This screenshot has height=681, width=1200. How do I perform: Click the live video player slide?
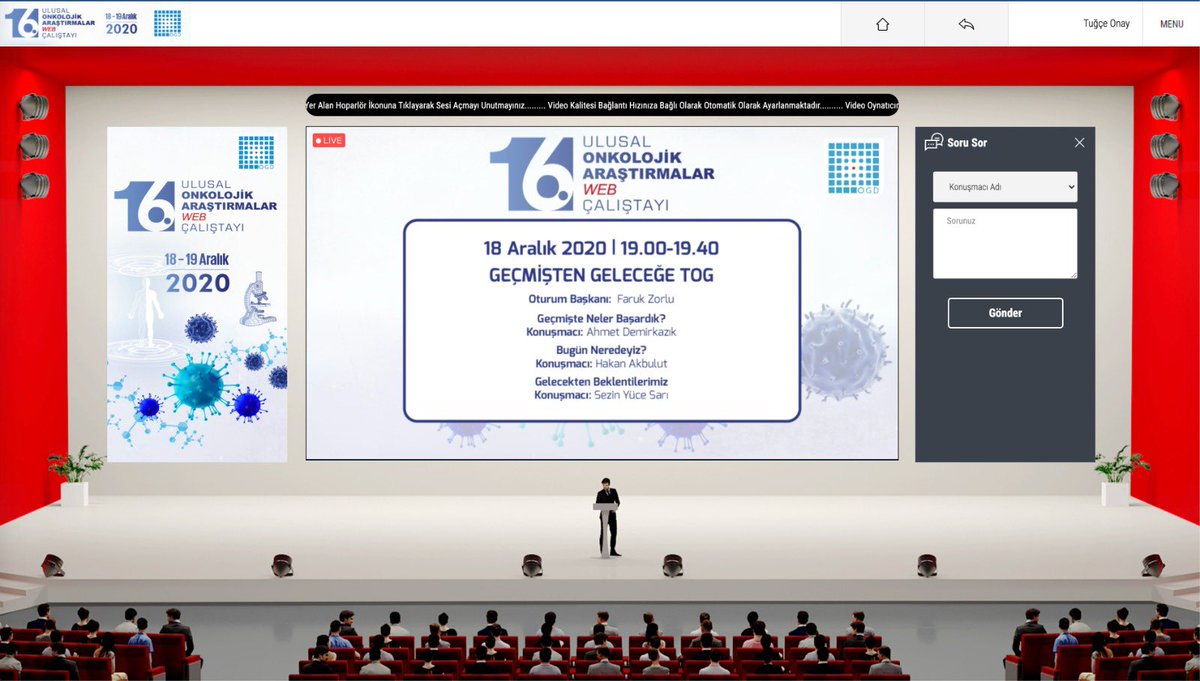point(602,293)
